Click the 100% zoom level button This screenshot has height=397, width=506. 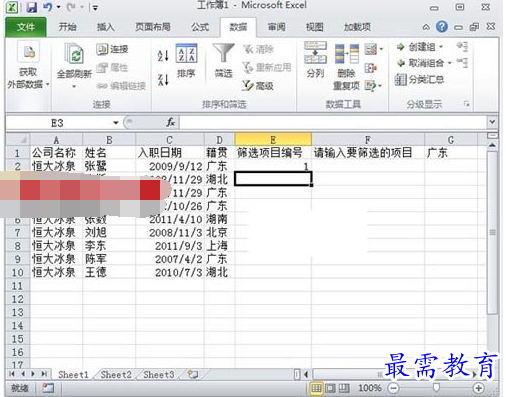click(x=369, y=388)
